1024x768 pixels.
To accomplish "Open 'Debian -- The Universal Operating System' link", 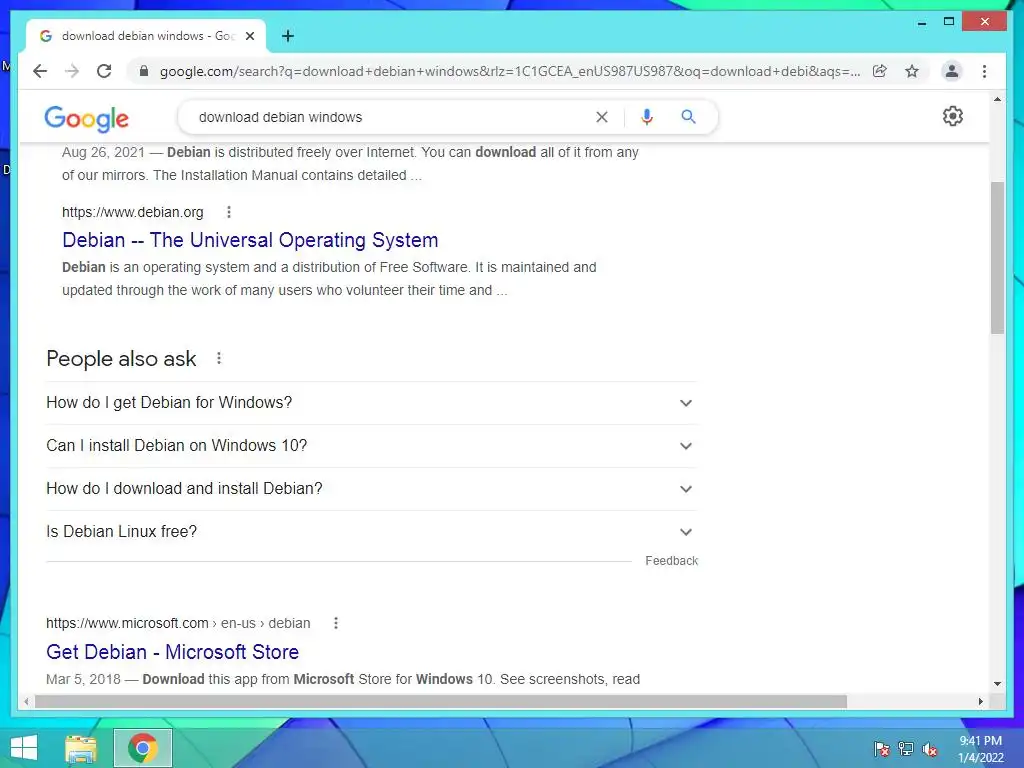I will [x=250, y=240].
